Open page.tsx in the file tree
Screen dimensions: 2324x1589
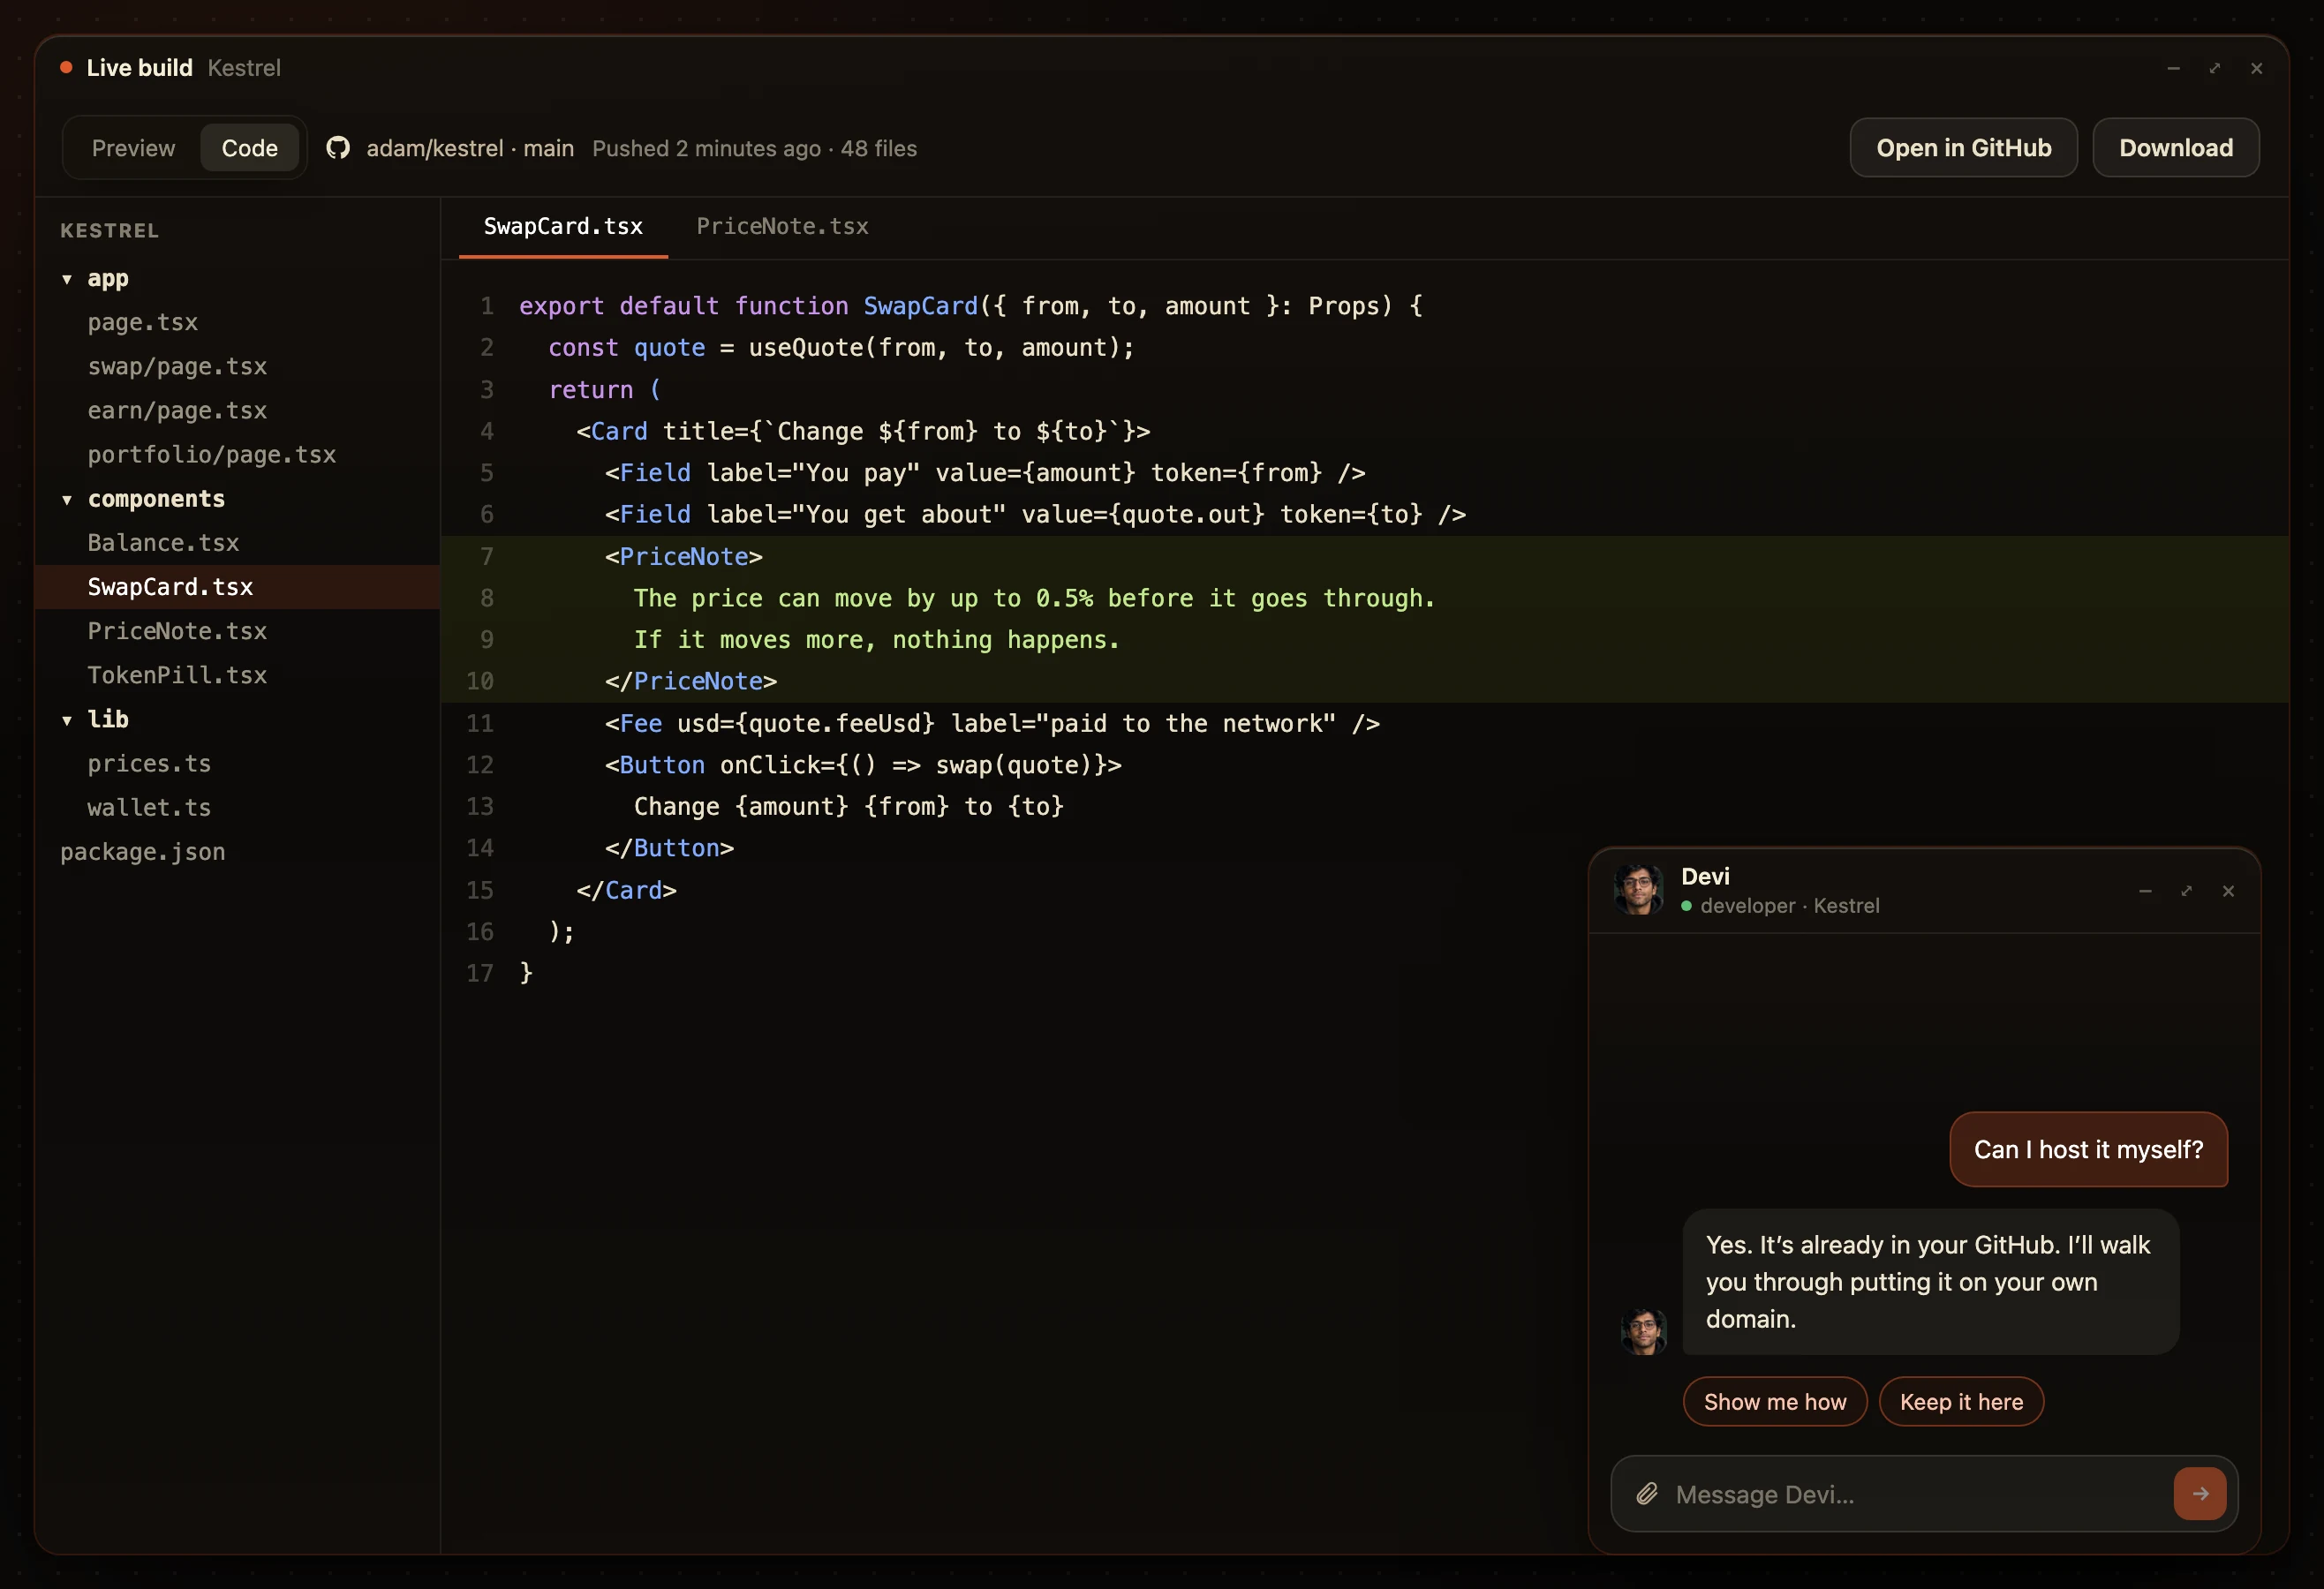click(238, 322)
